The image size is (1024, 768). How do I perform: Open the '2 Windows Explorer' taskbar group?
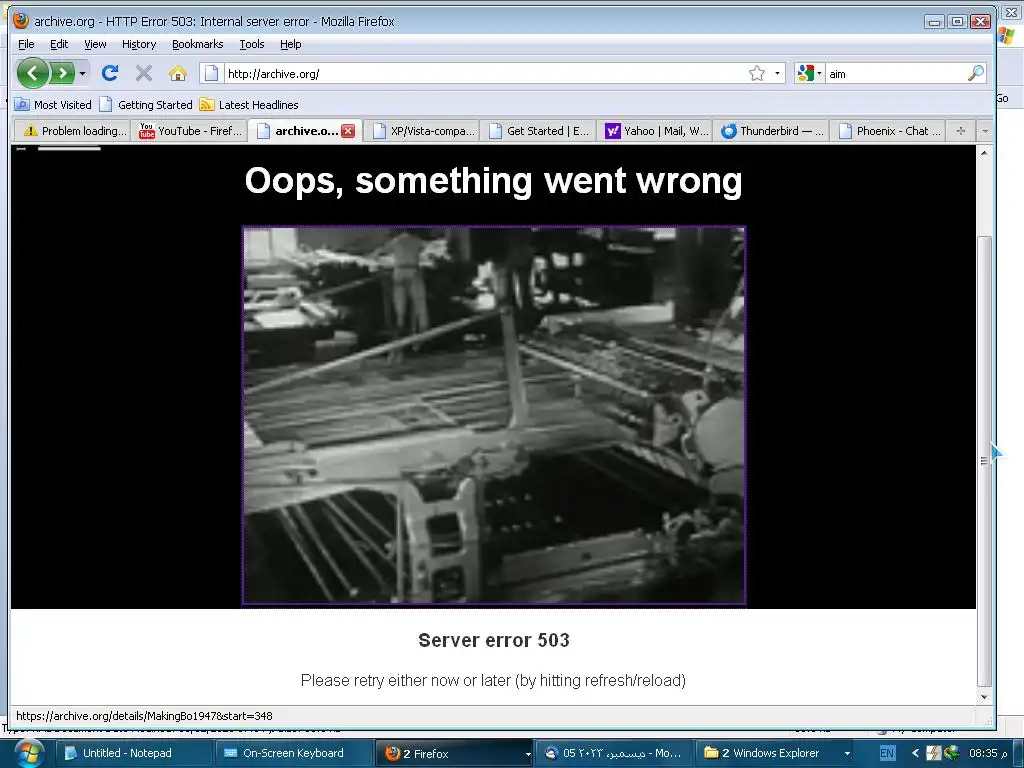774,753
